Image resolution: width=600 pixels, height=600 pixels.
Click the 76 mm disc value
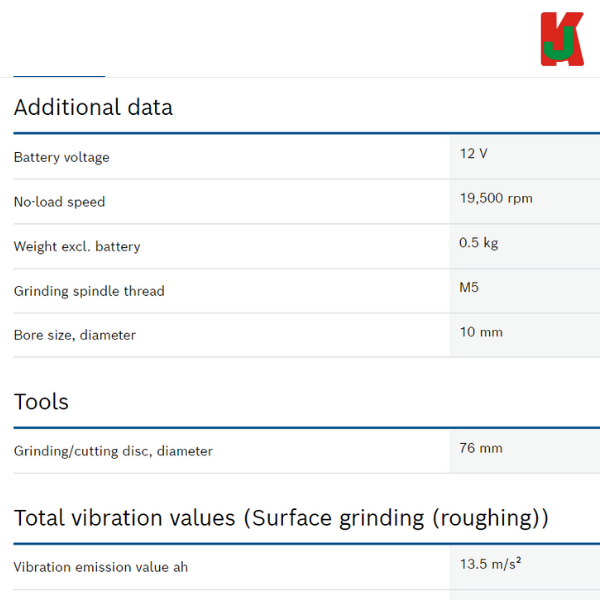click(481, 448)
